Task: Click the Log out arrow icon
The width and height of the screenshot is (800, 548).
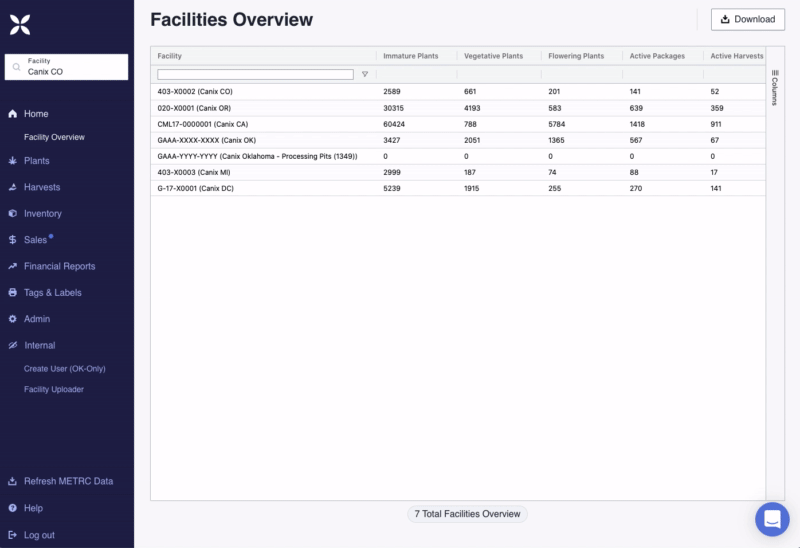Action: [x=13, y=535]
